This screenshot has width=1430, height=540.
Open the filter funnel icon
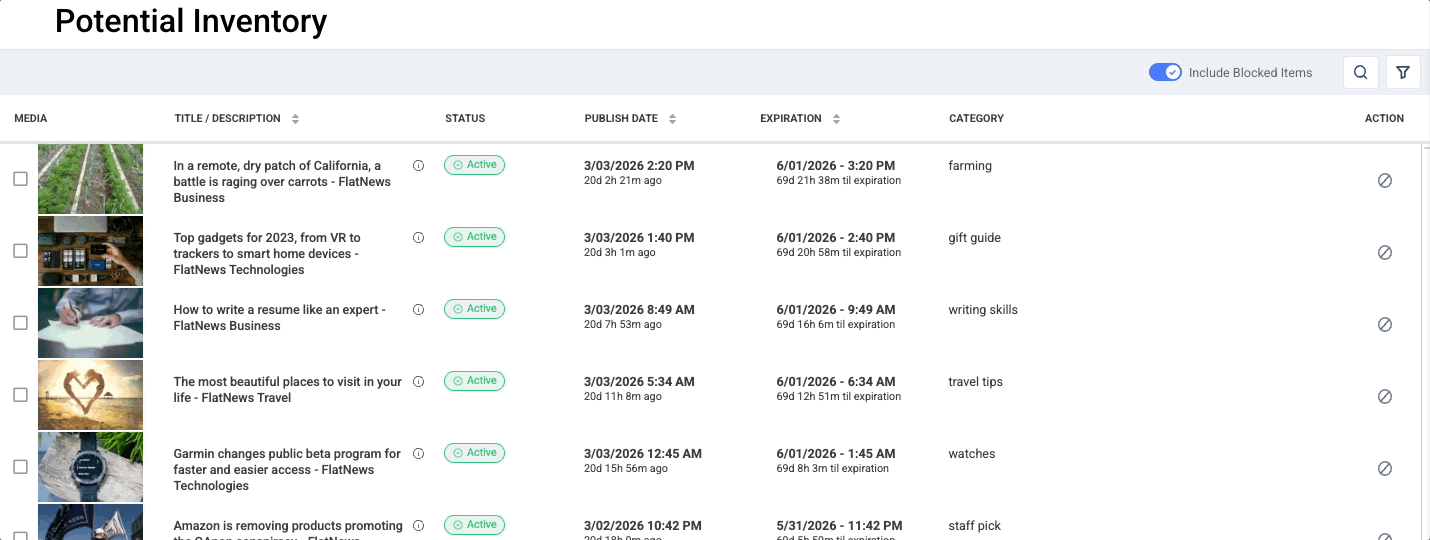click(x=1403, y=72)
